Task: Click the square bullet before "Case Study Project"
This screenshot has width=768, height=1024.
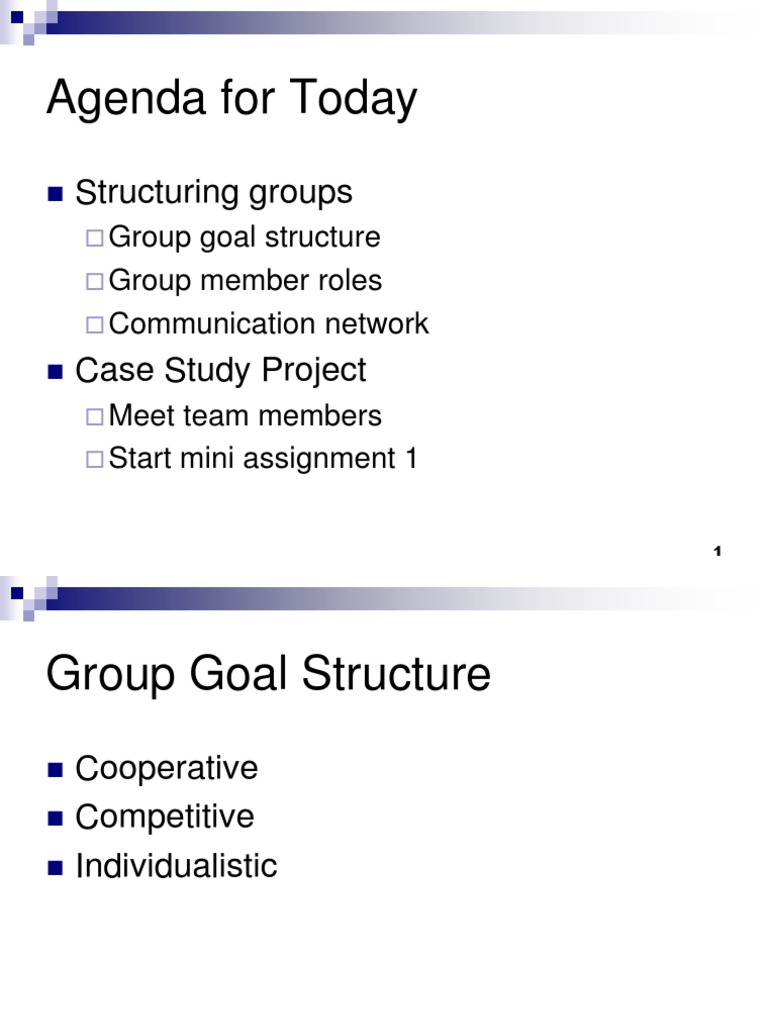Action: (x=55, y=372)
